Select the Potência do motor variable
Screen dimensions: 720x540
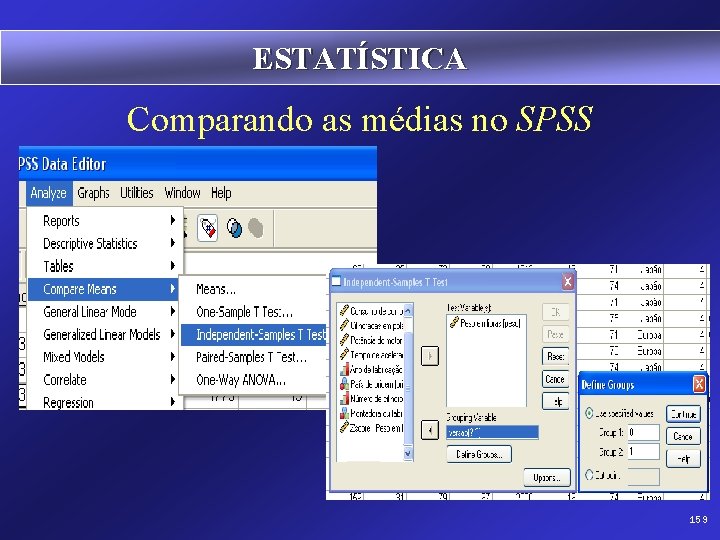(x=371, y=340)
